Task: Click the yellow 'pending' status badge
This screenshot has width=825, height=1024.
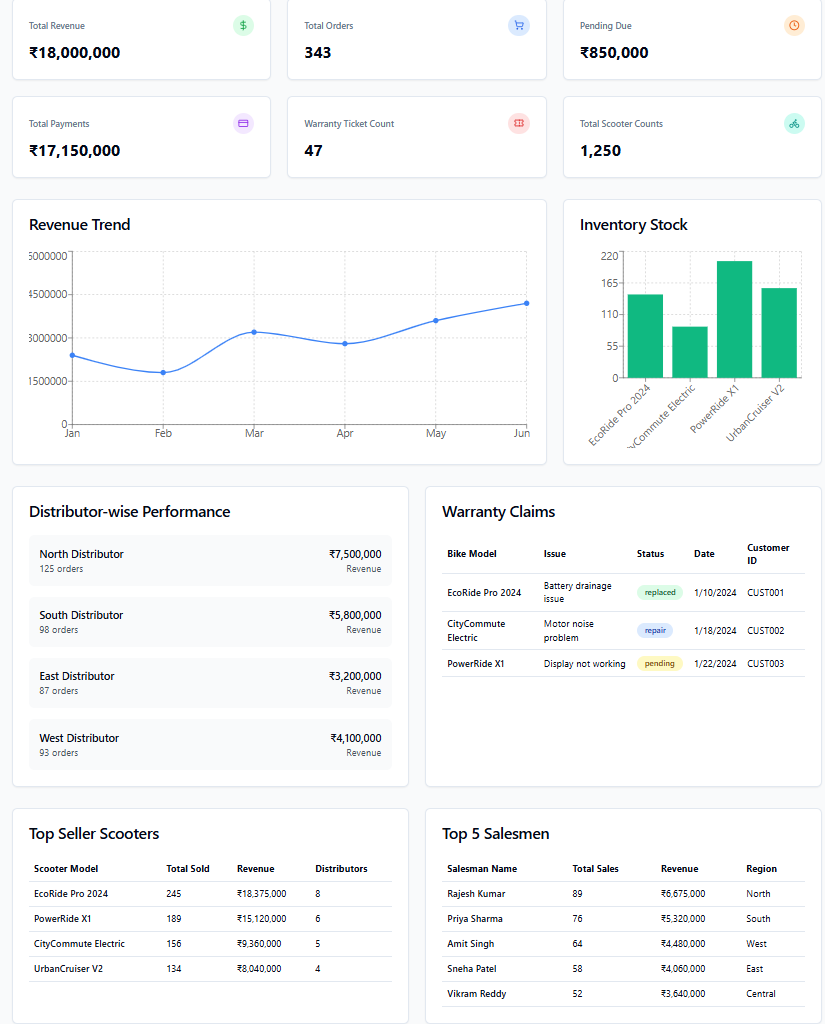Action: 659,663
